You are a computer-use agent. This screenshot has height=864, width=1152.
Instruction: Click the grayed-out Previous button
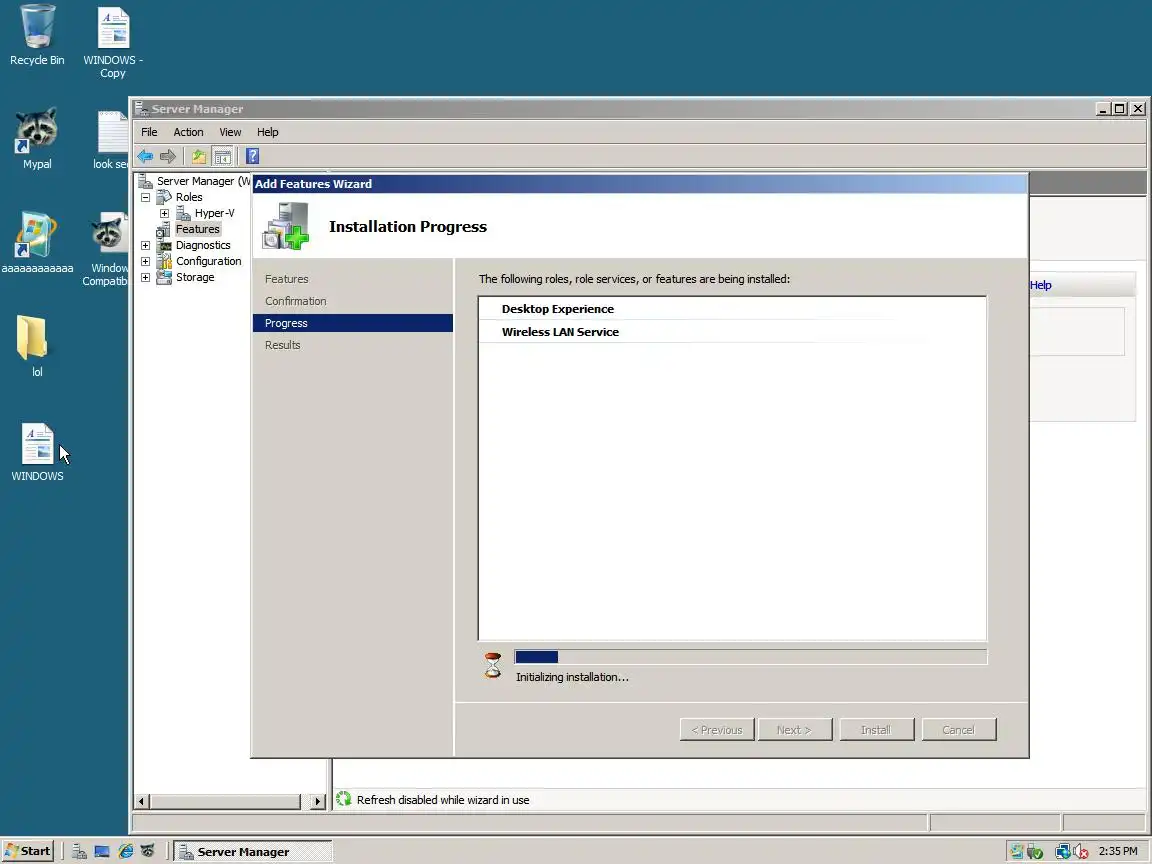717,730
